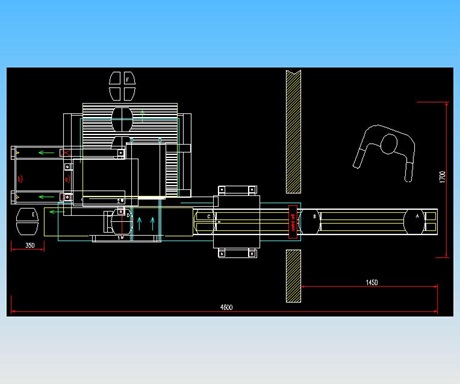
Task: Click the striped roller table at top
Action: pyautogui.click(x=130, y=125)
